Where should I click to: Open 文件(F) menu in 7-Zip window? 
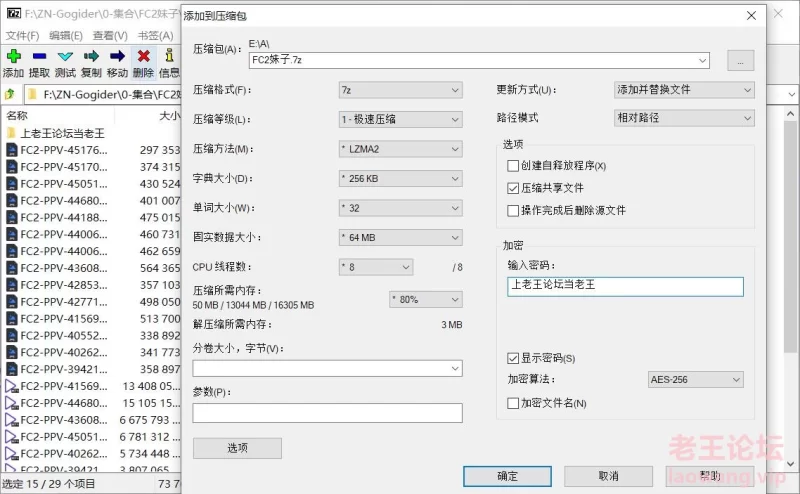22,36
